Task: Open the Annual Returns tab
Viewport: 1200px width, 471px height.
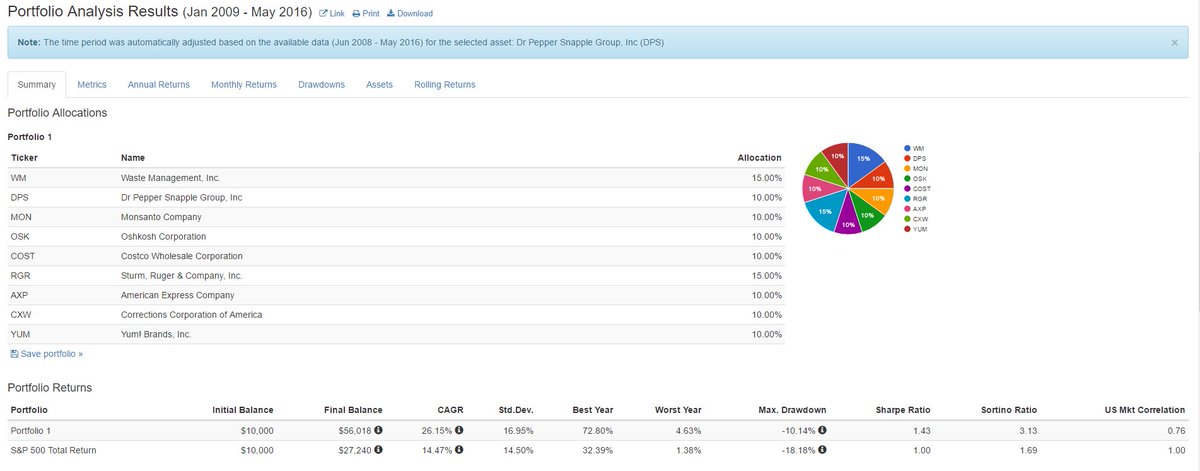Action: (159, 85)
